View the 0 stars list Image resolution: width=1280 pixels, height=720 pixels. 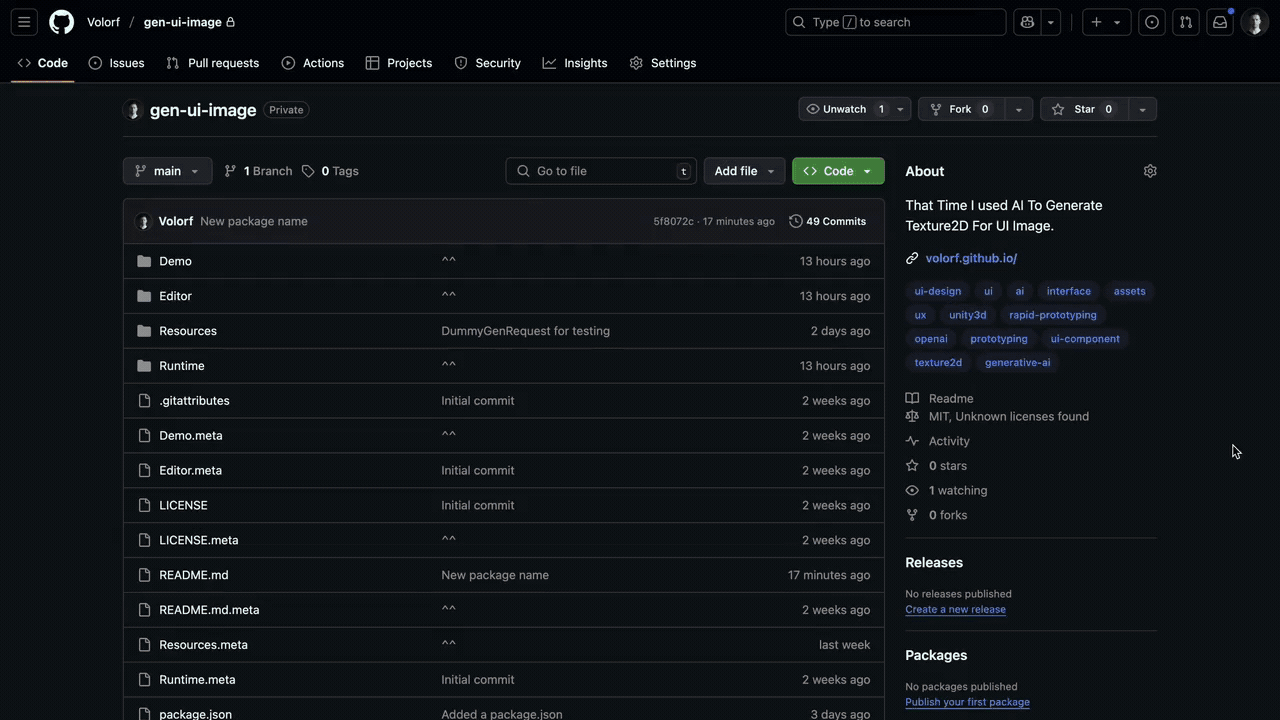(947, 466)
